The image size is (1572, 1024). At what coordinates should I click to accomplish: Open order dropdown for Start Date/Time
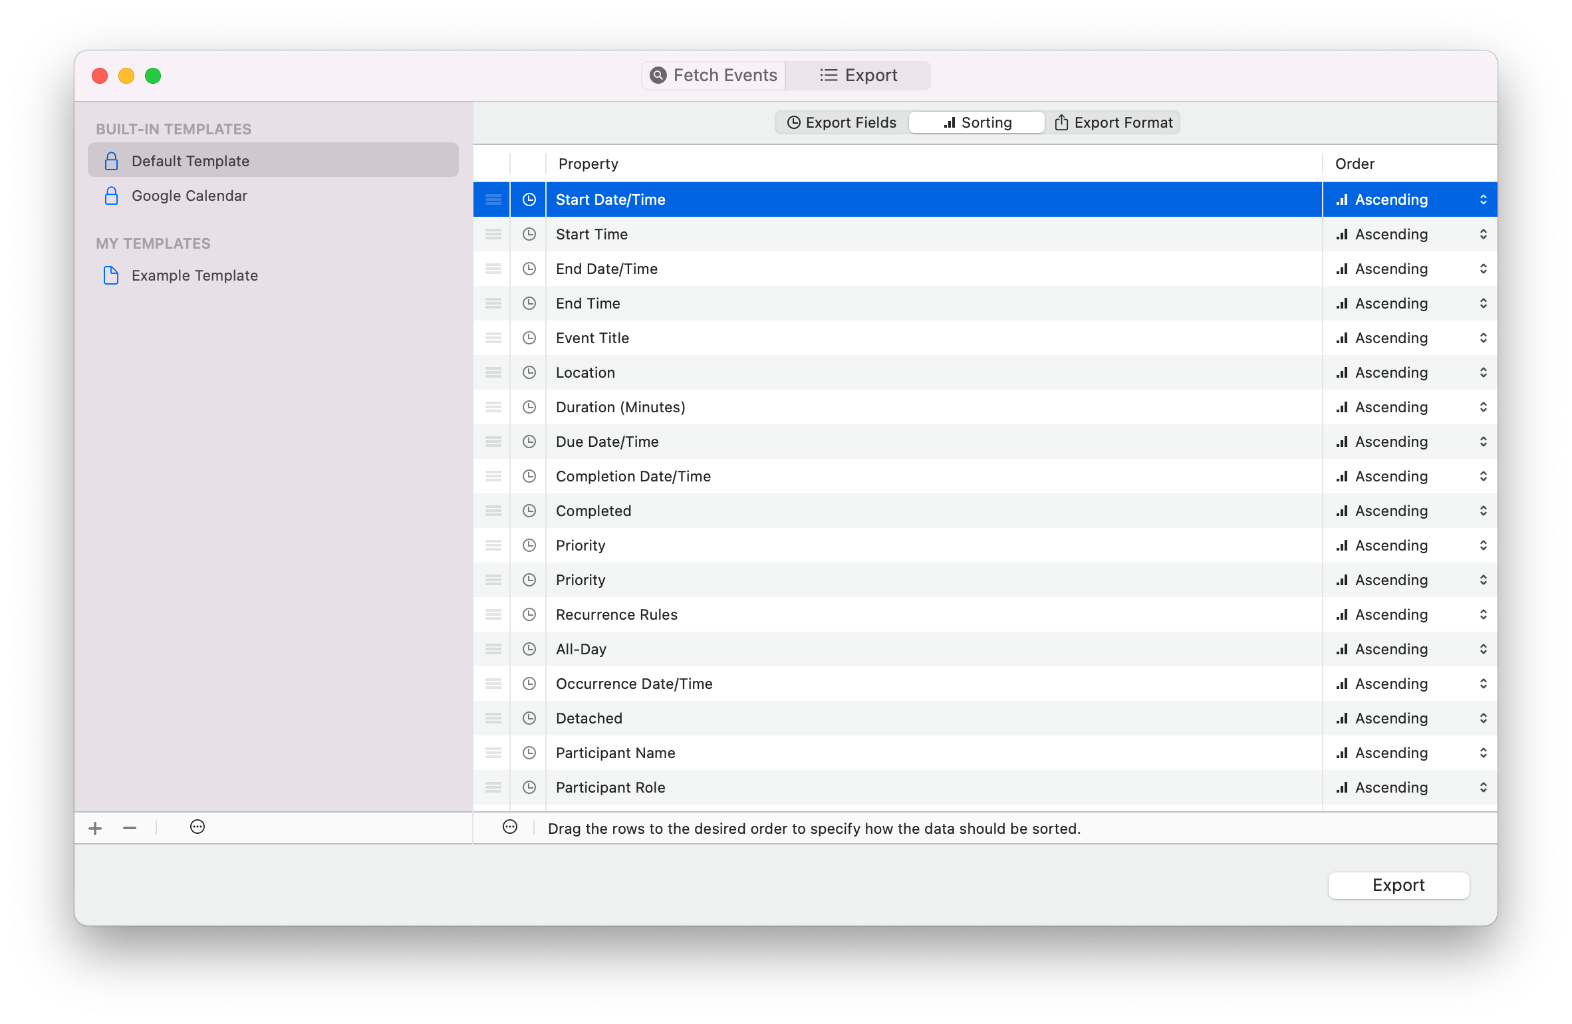[x=1410, y=199]
